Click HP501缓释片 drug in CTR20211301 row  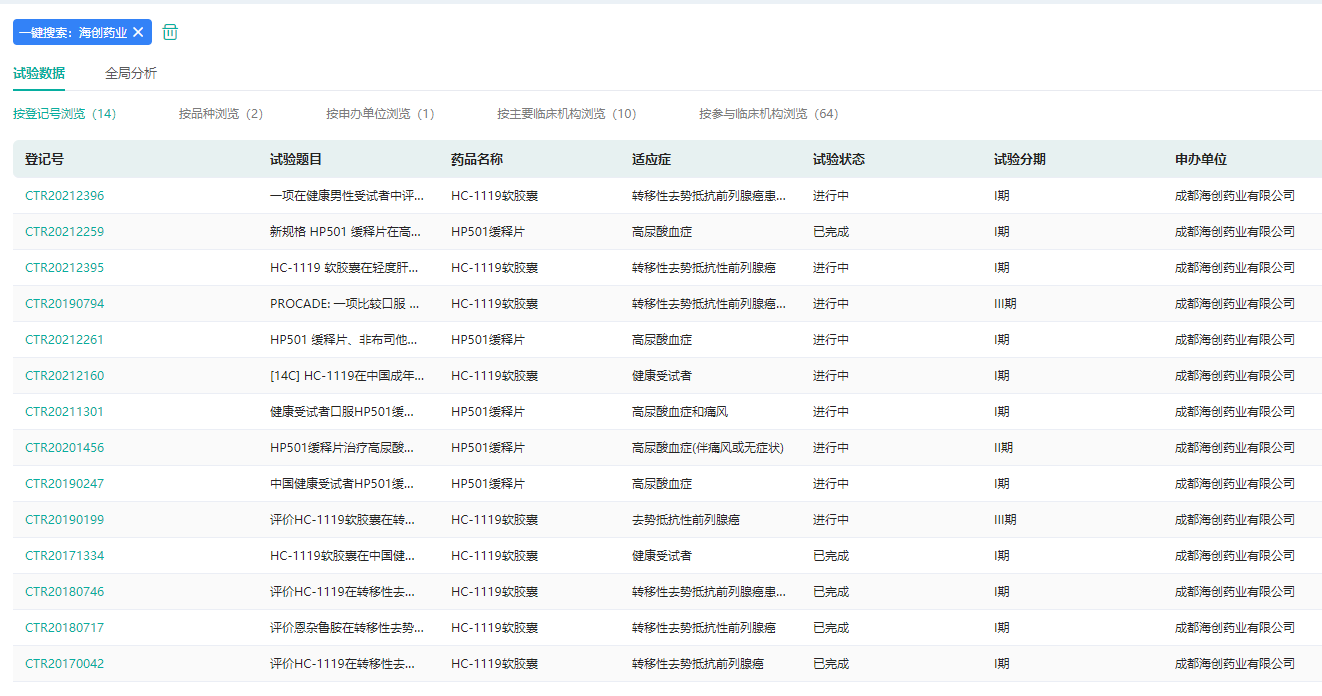click(x=488, y=412)
